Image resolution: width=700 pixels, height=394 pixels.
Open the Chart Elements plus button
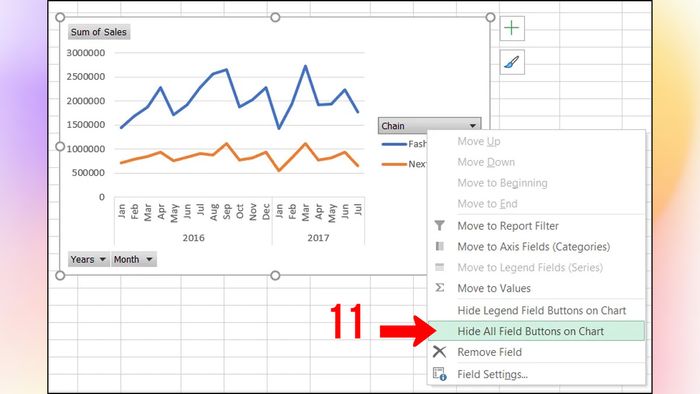click(x=512, y=28)
